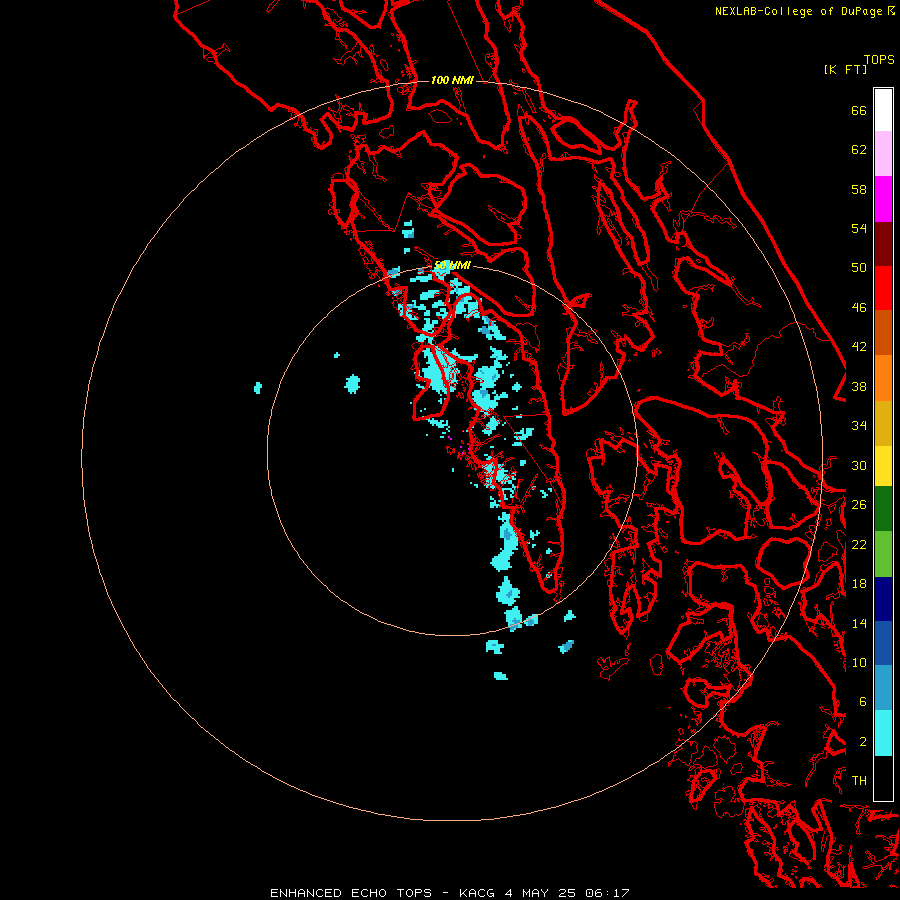Click the '2' legend value label

pos(863,742)
